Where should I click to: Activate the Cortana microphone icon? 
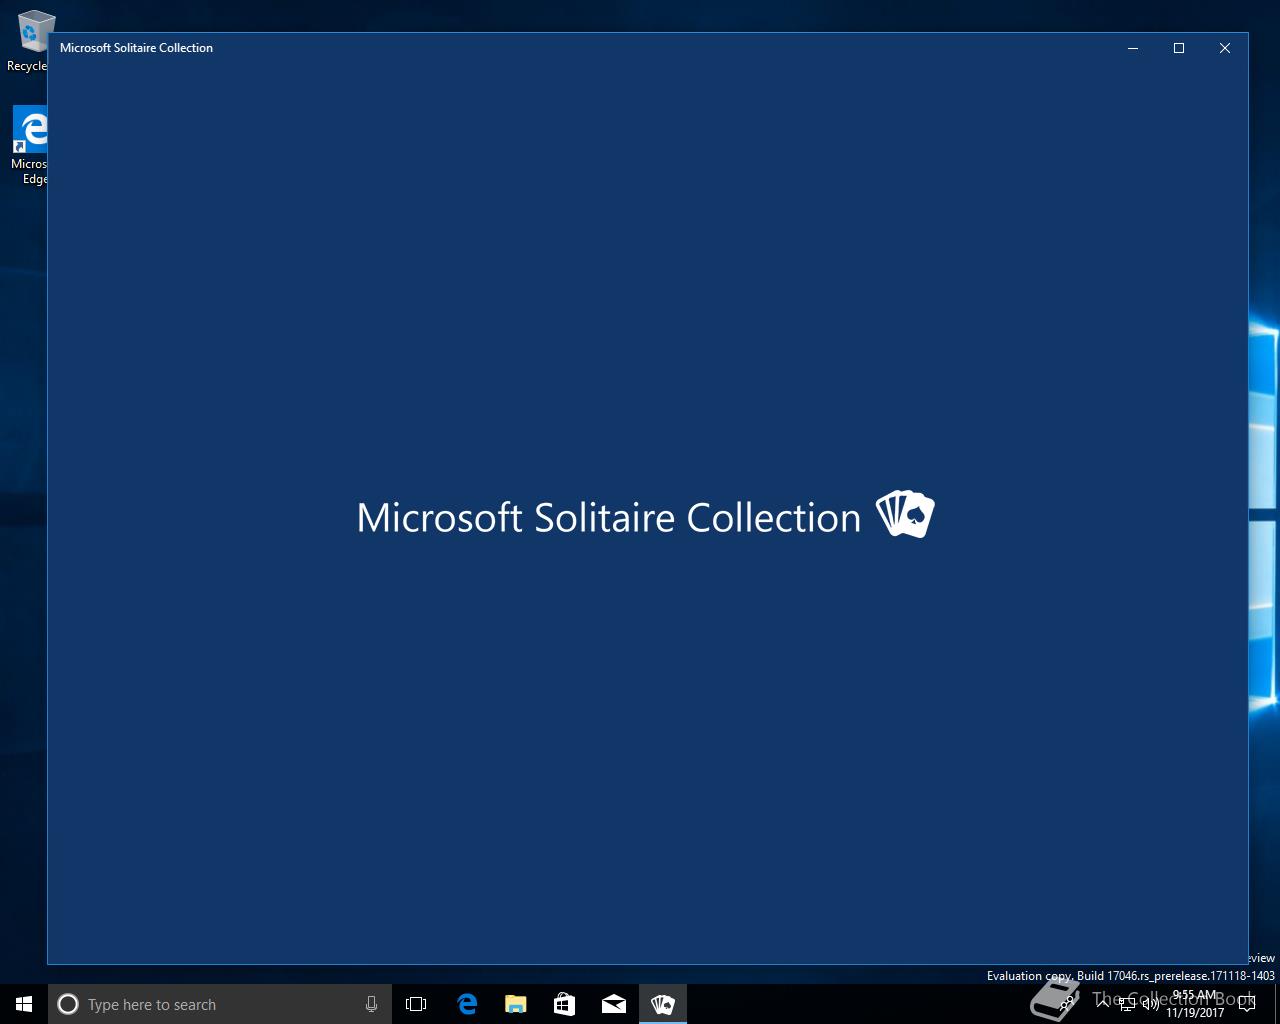(371, 1004)
